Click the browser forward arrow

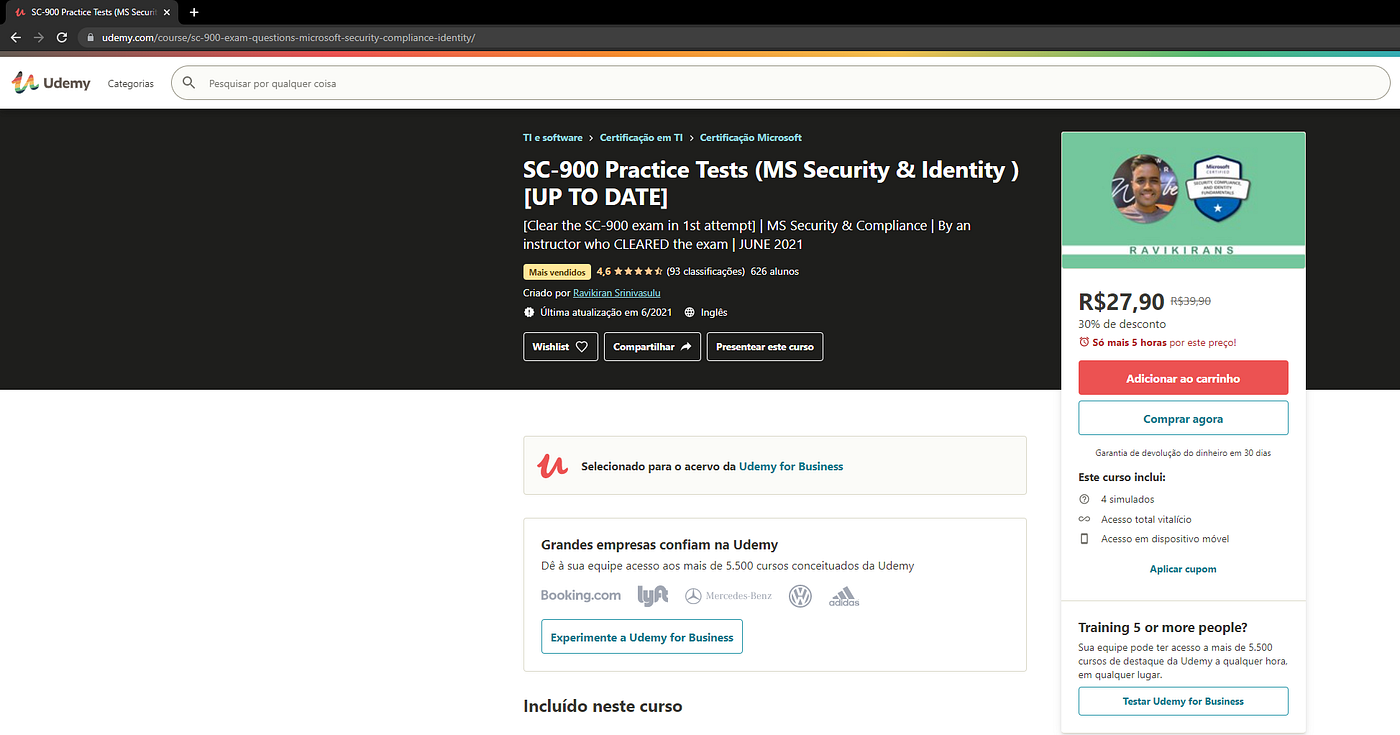[x=38, y=37]
